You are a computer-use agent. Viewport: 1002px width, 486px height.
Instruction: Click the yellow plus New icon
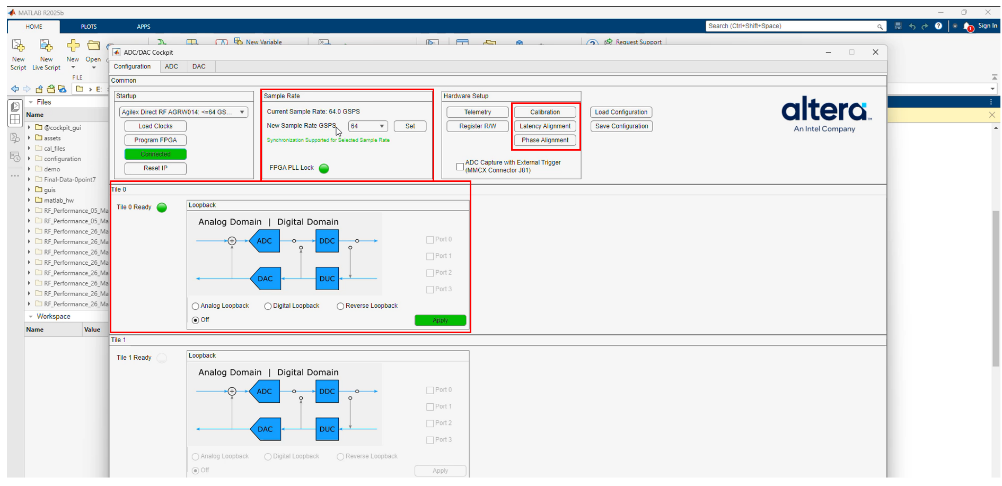73,45
